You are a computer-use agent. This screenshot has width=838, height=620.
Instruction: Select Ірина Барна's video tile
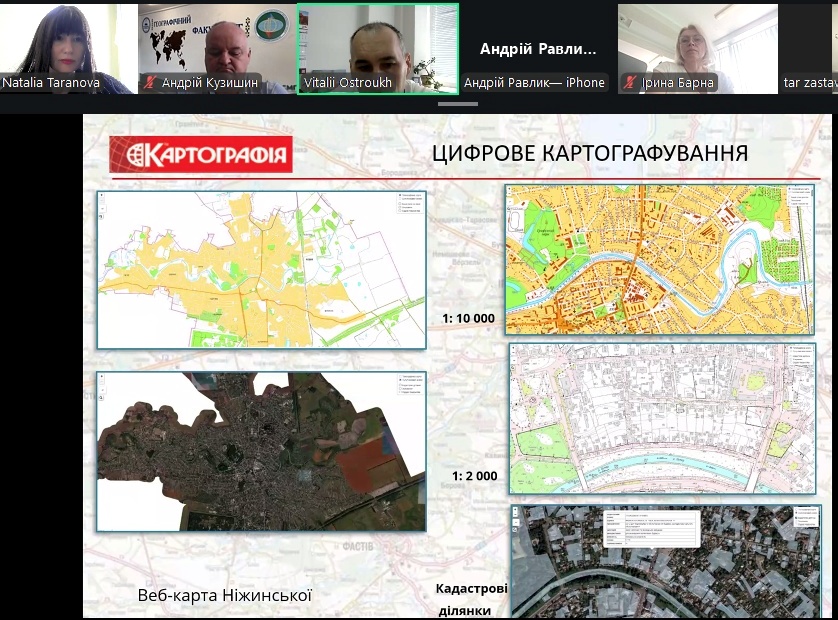697,49
